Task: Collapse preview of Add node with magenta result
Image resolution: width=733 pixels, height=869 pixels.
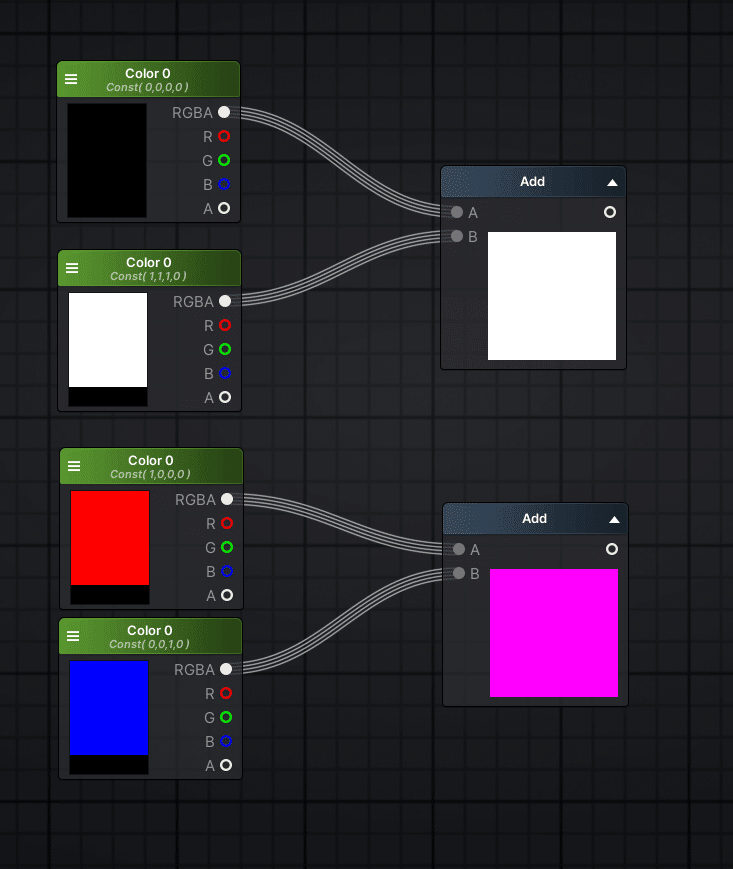Action: tap(614, 519)
